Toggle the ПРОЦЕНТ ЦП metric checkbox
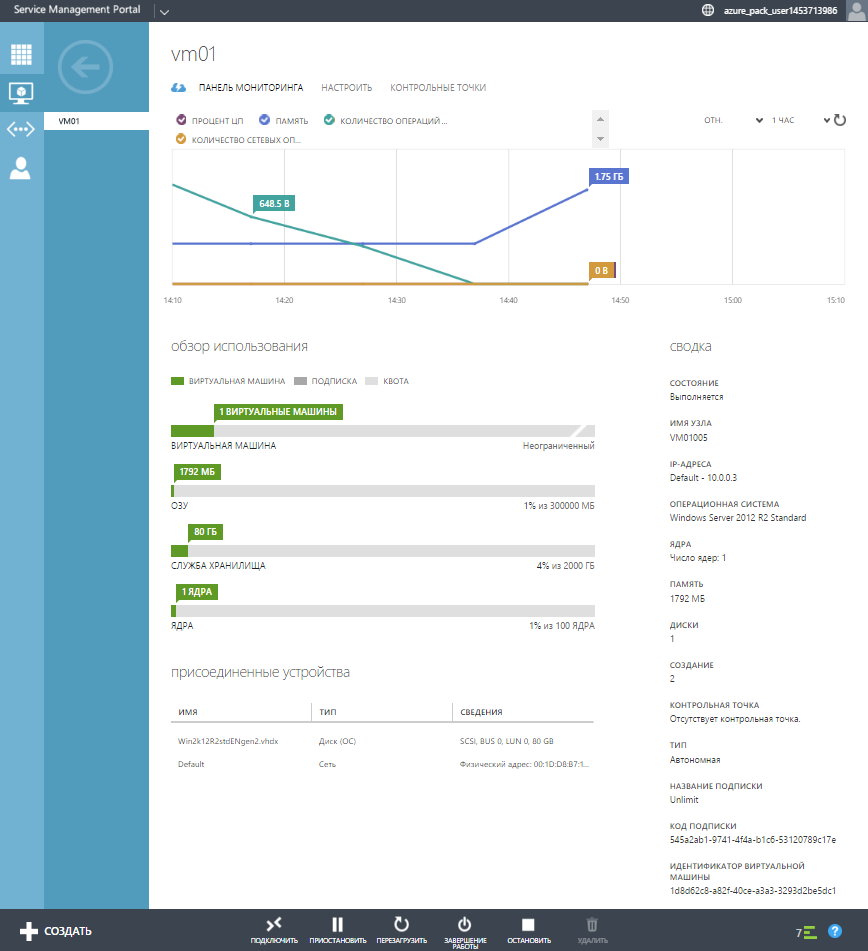 pyautogui.click(x=182, y=120)
